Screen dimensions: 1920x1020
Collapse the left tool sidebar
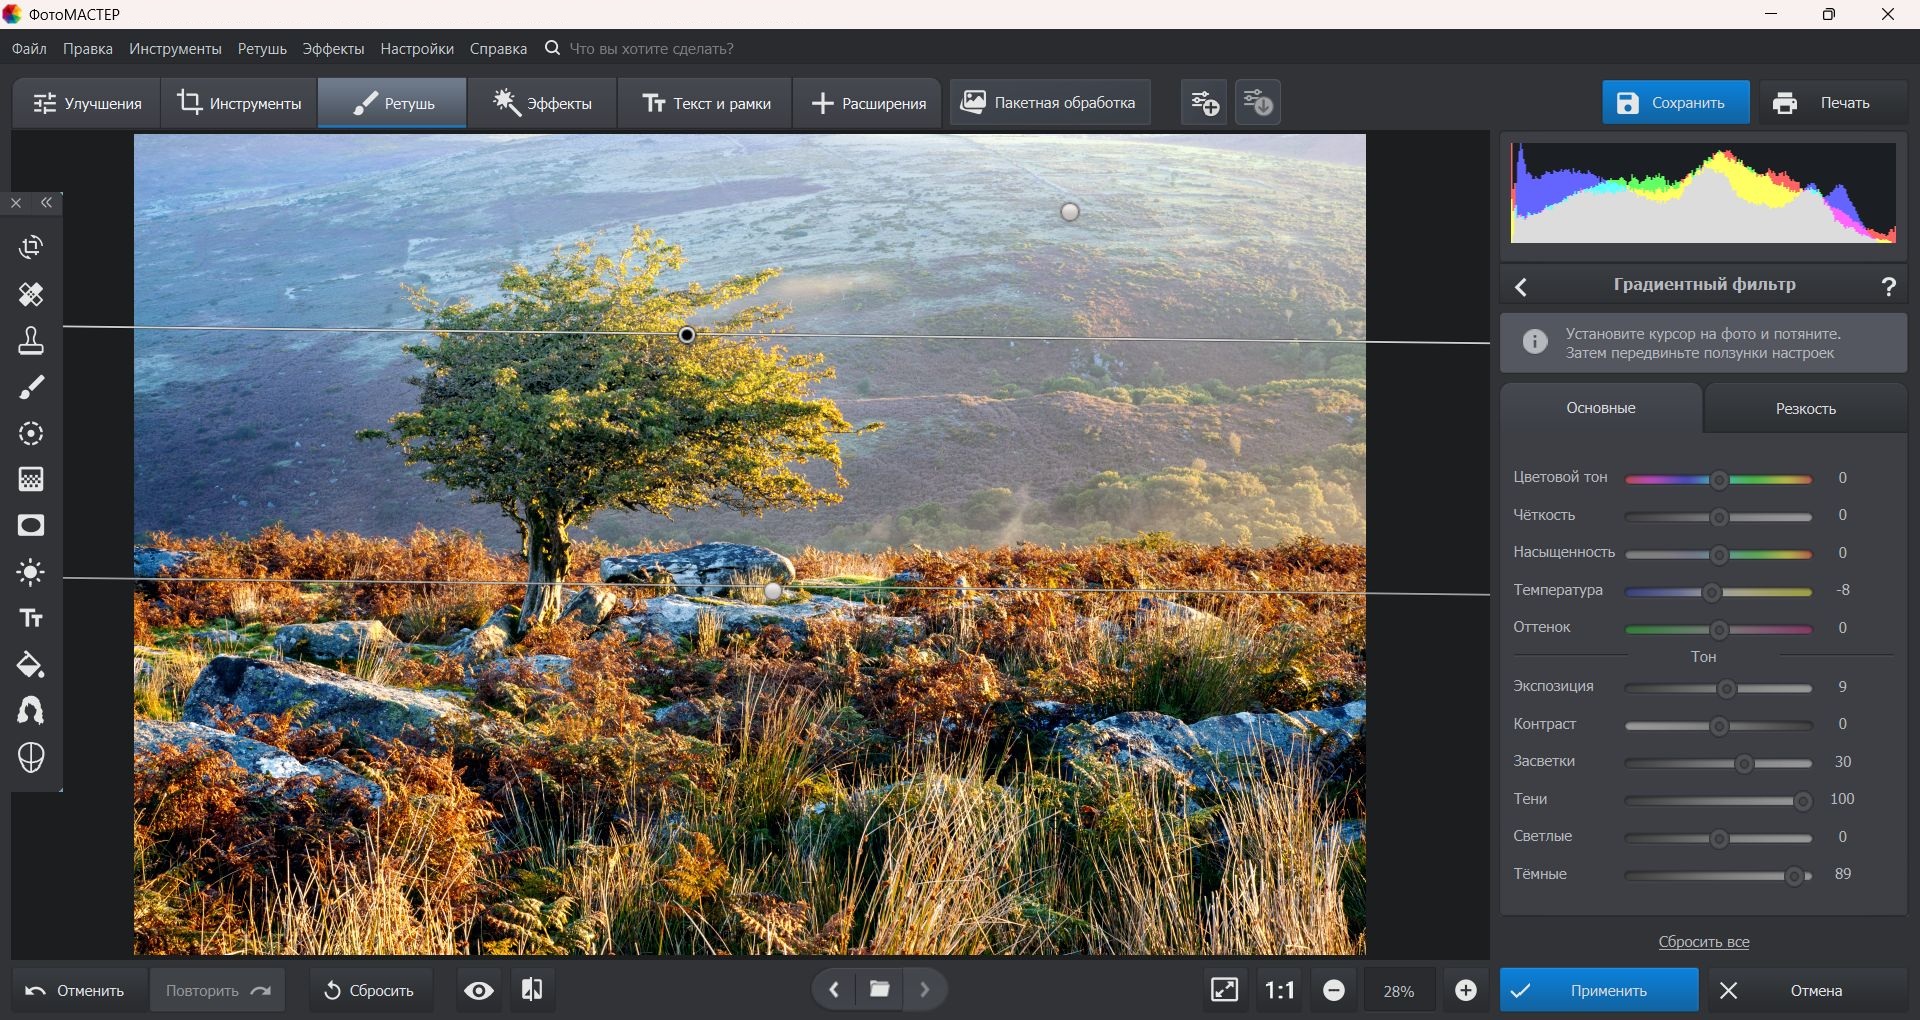pyautogui.click(x=47, y=203)
